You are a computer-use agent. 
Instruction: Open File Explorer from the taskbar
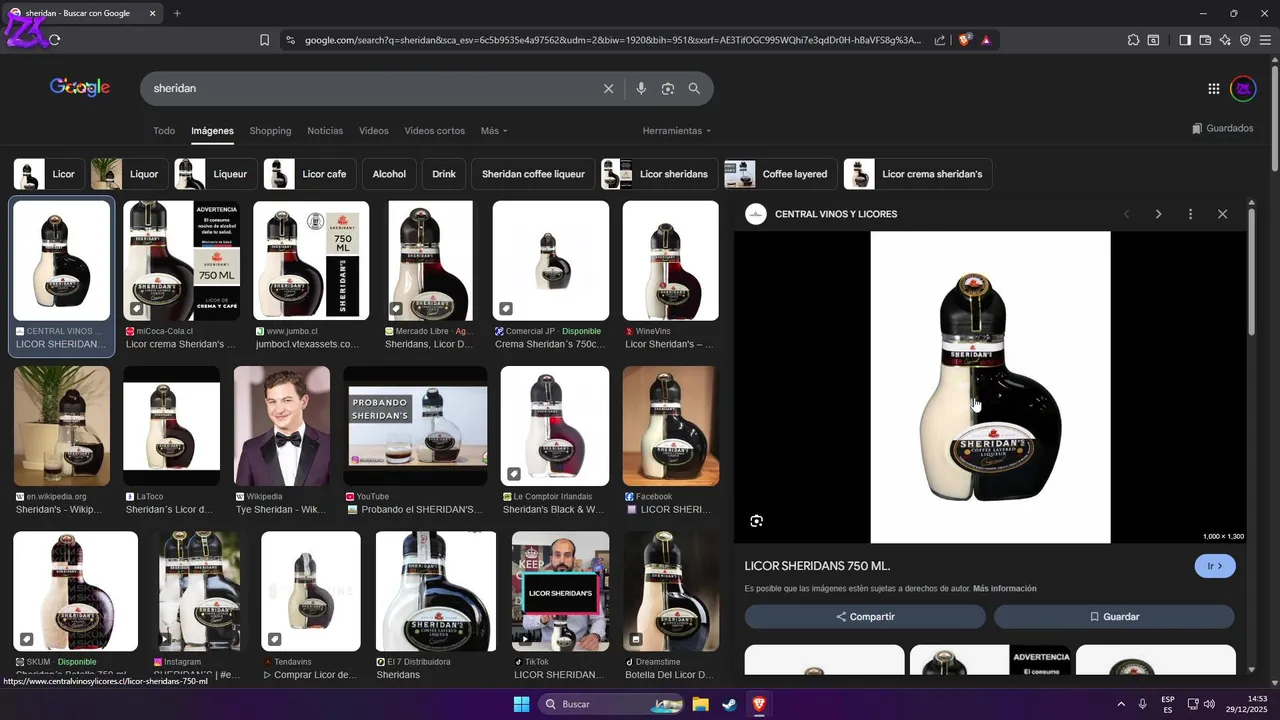[x=700, y=704]
